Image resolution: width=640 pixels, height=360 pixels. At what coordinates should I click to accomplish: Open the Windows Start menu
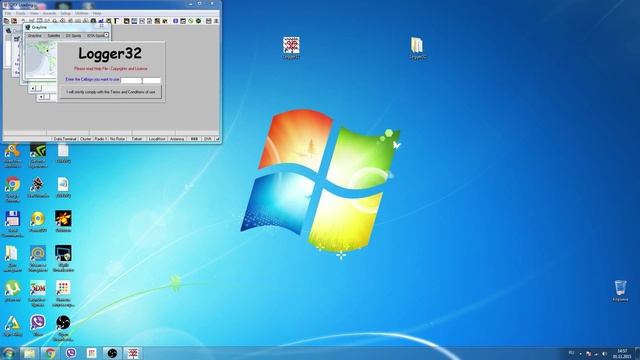click(9, 353)
